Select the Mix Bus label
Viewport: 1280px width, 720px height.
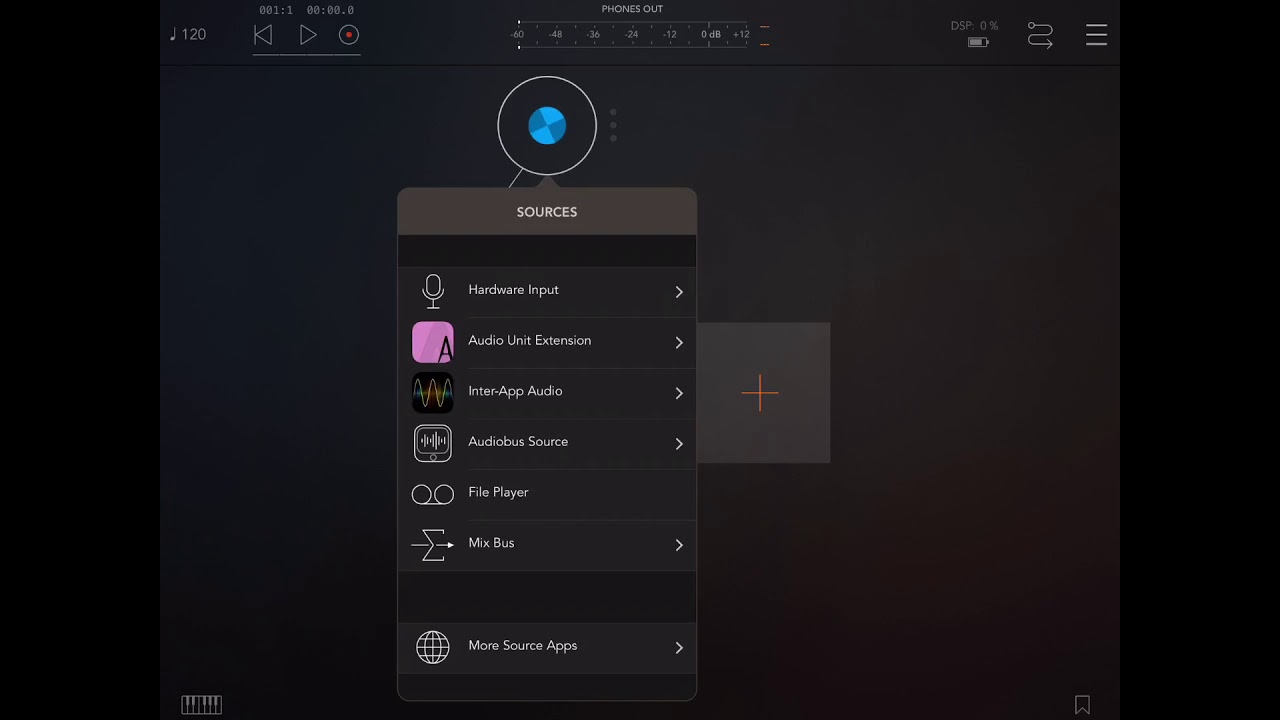(491, 543)
